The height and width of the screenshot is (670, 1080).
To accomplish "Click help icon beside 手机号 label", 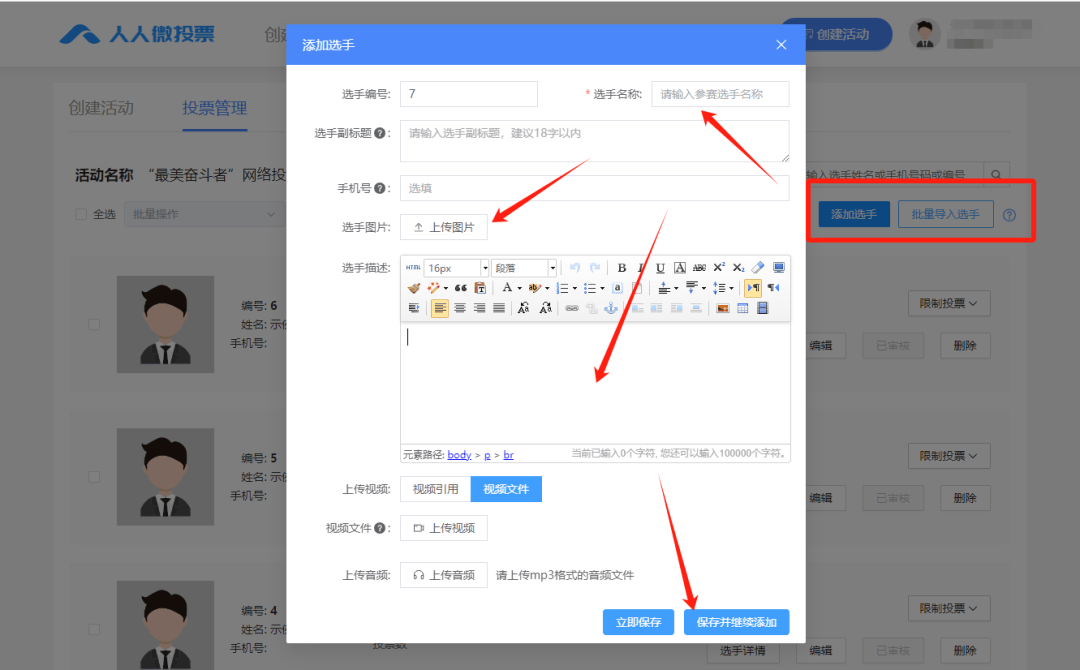I will (380, 188).
